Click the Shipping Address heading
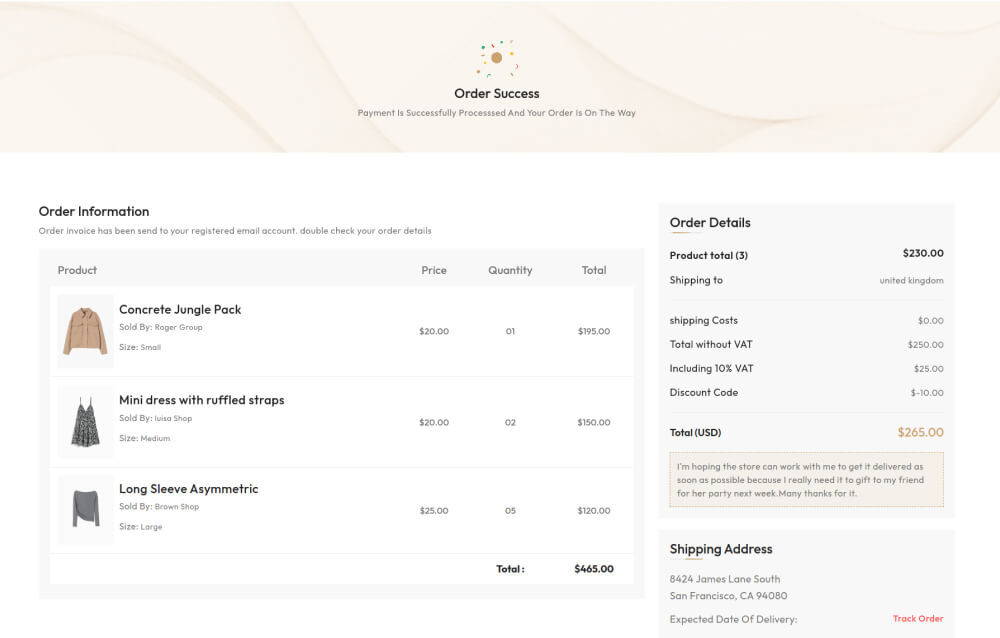 (x=720, y=549)
